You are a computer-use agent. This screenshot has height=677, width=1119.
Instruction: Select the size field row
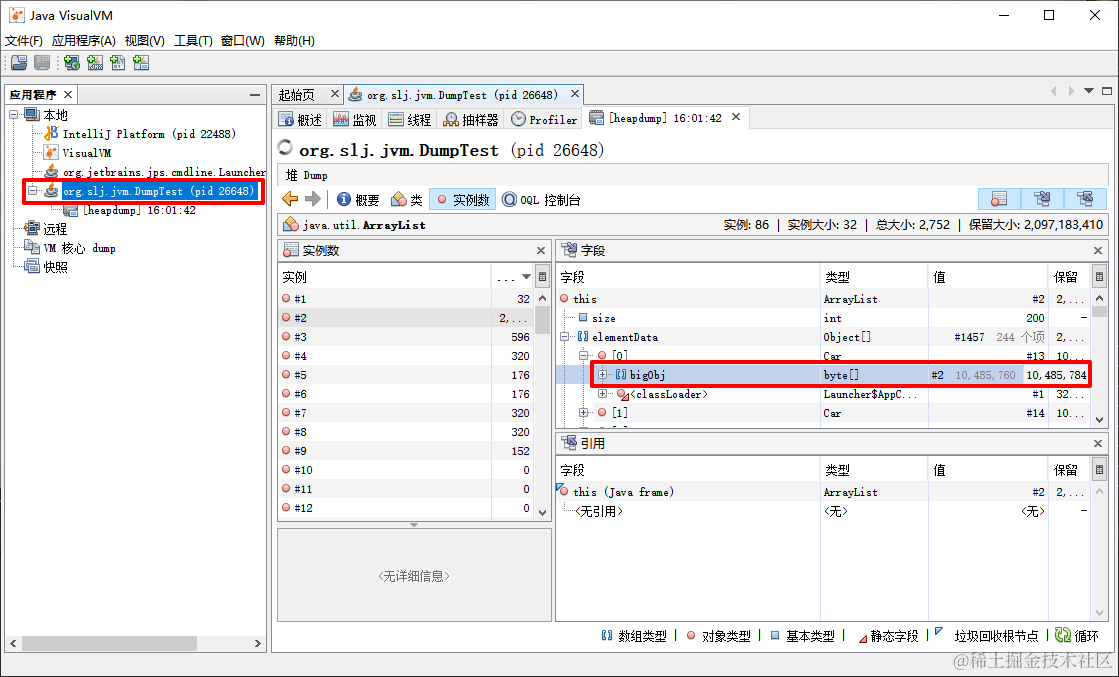824,317
